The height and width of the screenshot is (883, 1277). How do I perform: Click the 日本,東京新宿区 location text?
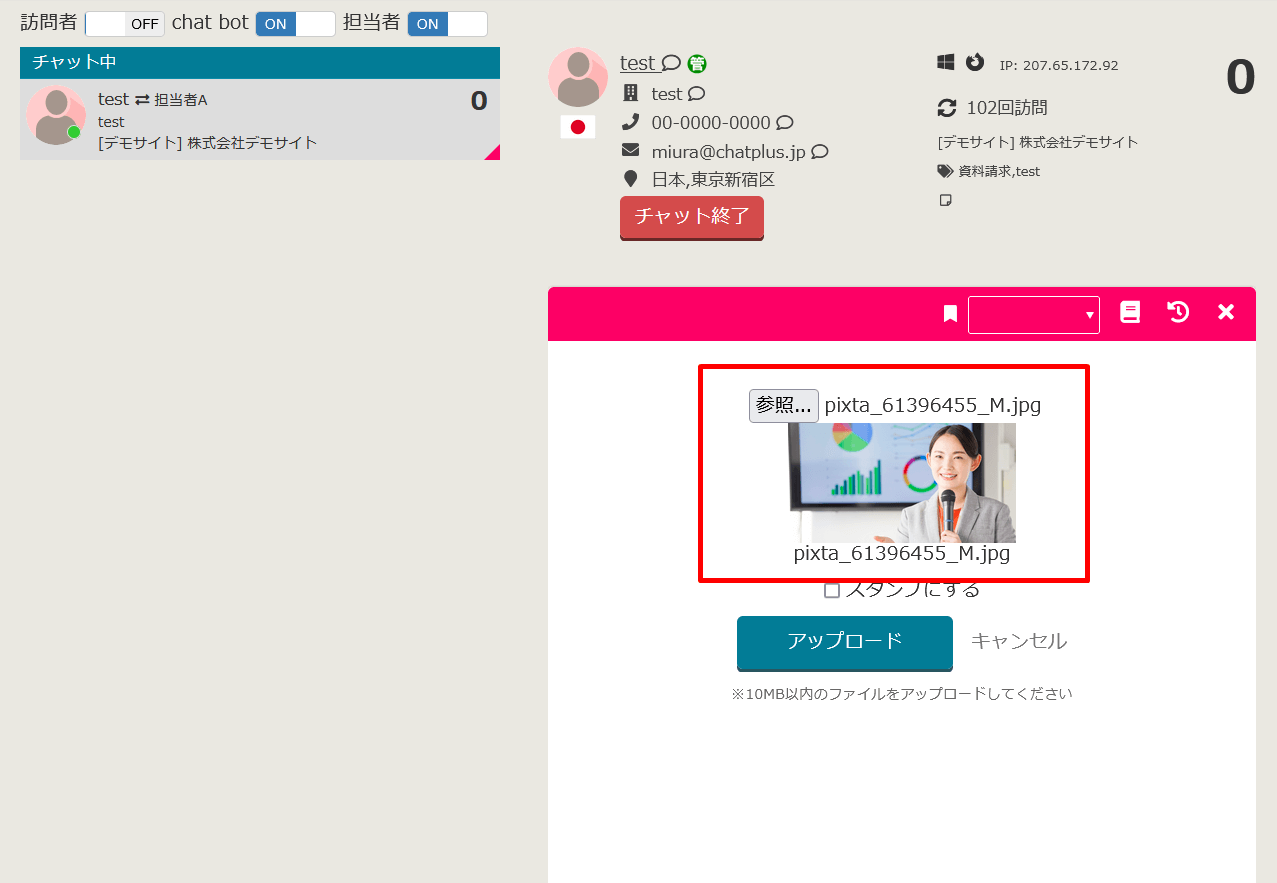pyautogui.click(x=713, y=180)
